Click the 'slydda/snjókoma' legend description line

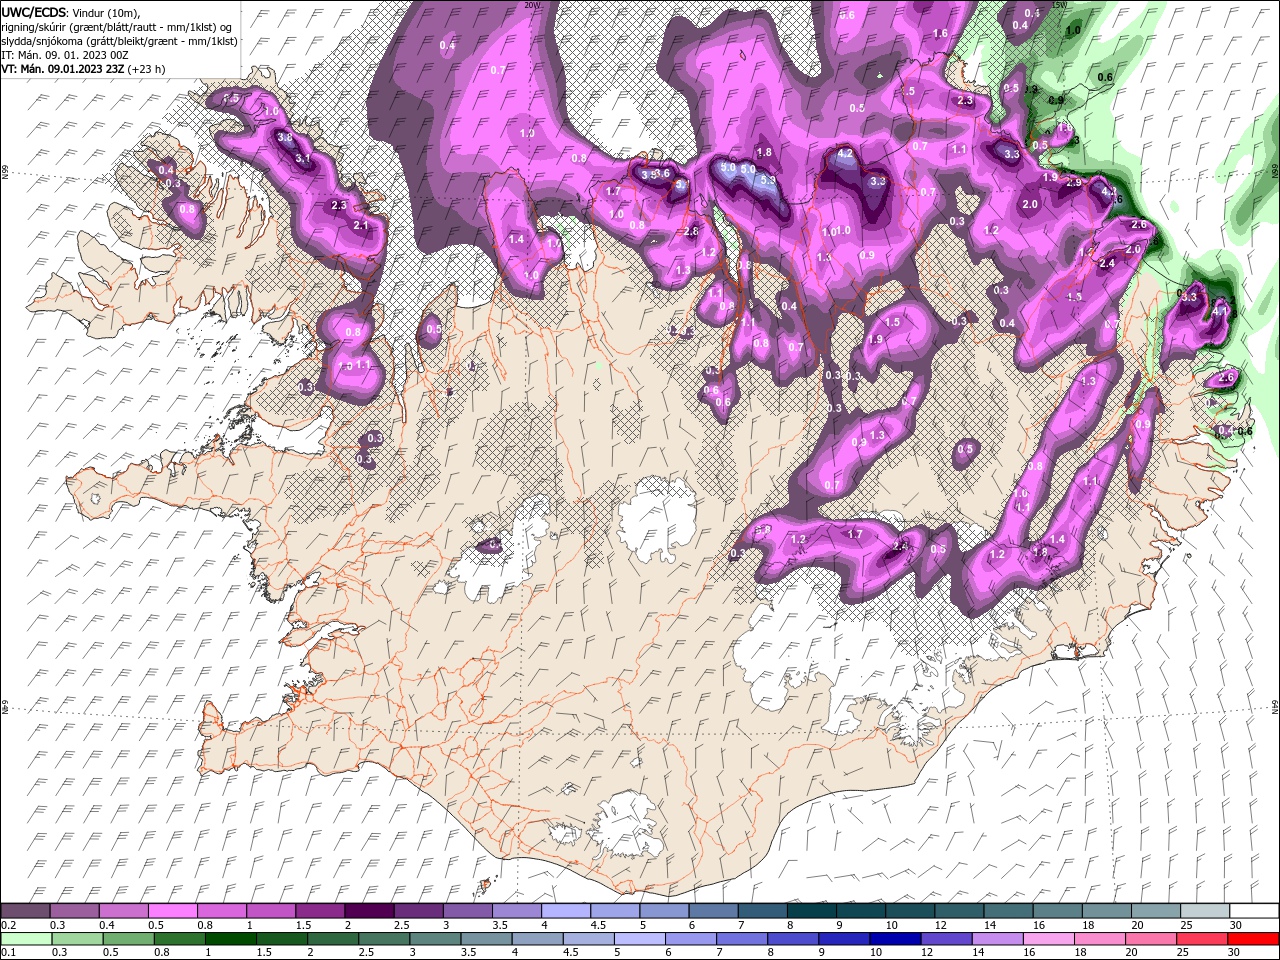coord(119,41)
